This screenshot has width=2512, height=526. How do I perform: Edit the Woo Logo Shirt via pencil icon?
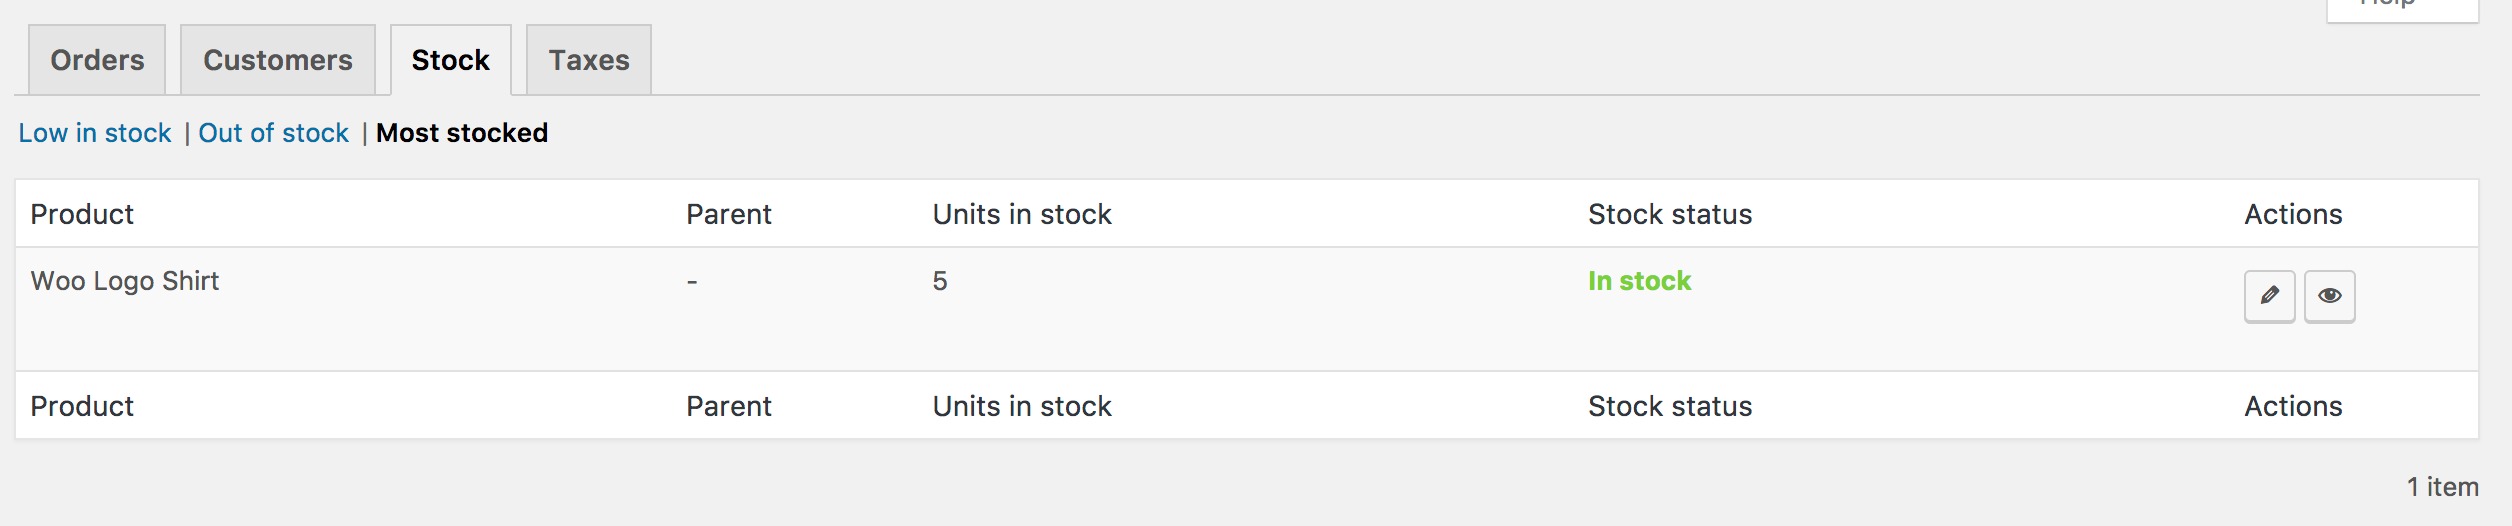tap(2269, 296)
